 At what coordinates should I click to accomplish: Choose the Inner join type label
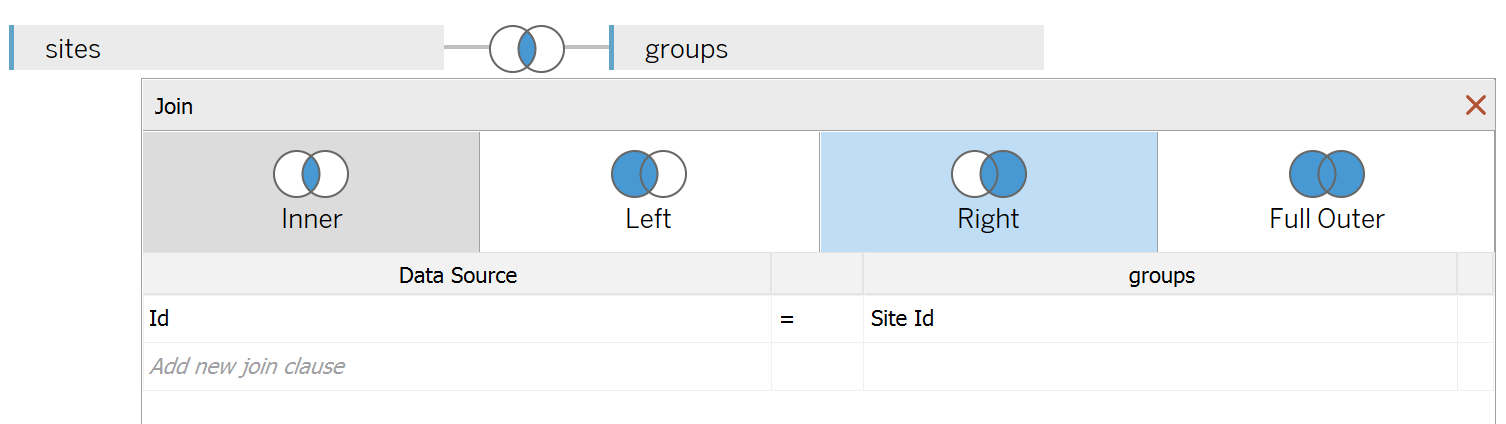click(x=311, y=219)
